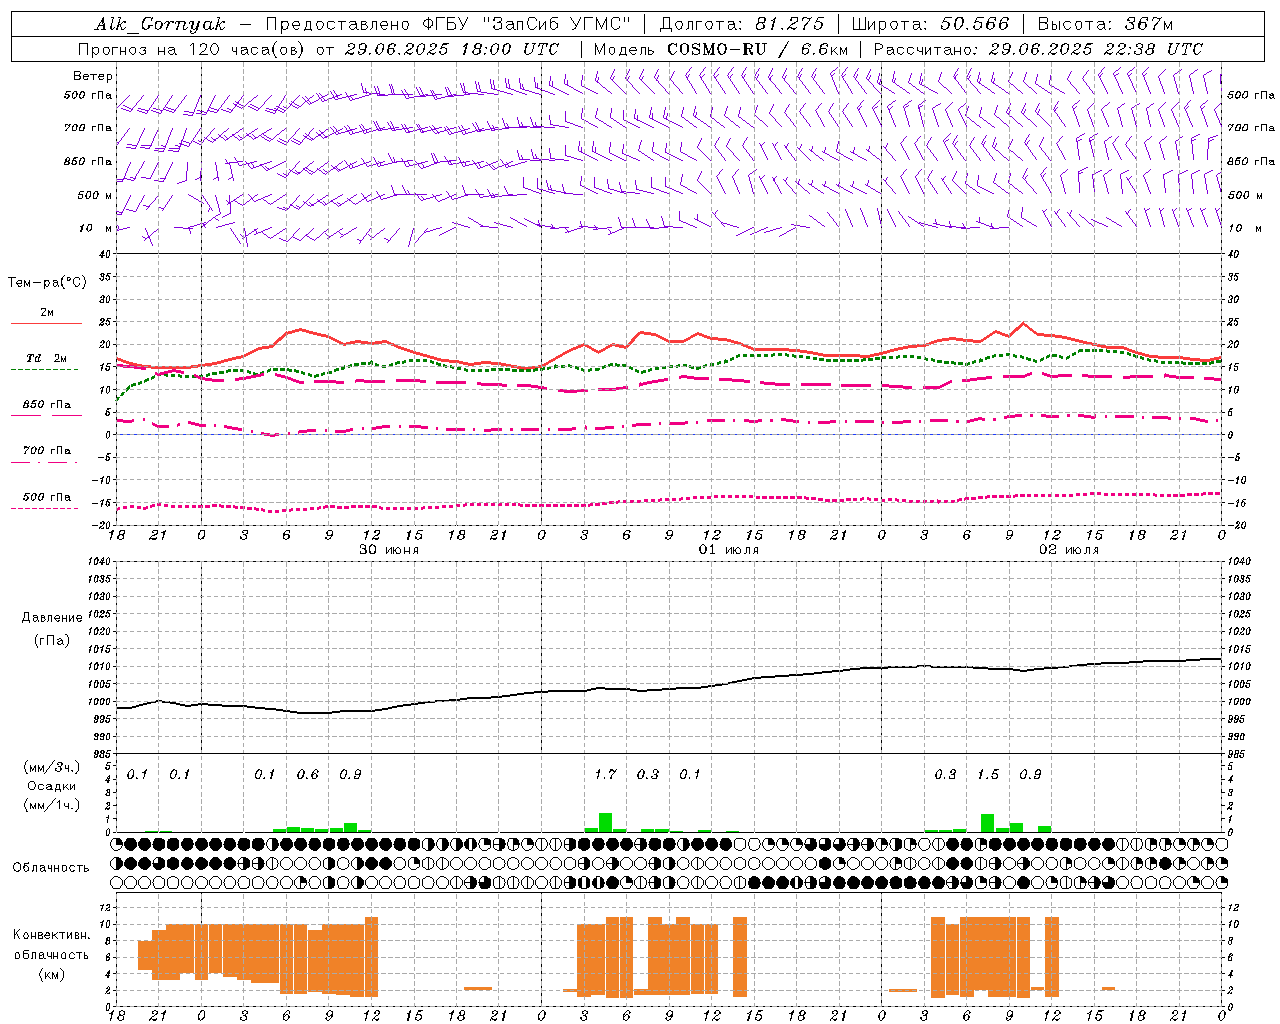Click the 500 гПа dotted legend in temperature panel

[x=46, y=497]
